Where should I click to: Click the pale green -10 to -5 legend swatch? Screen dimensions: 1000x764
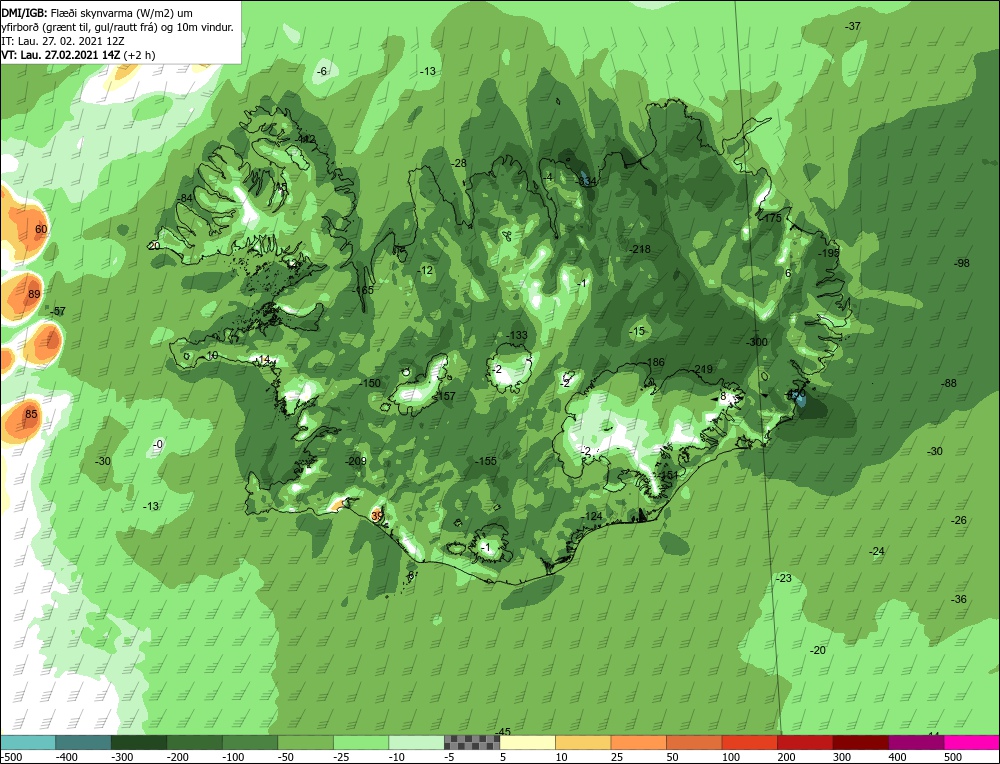point(416,742)
